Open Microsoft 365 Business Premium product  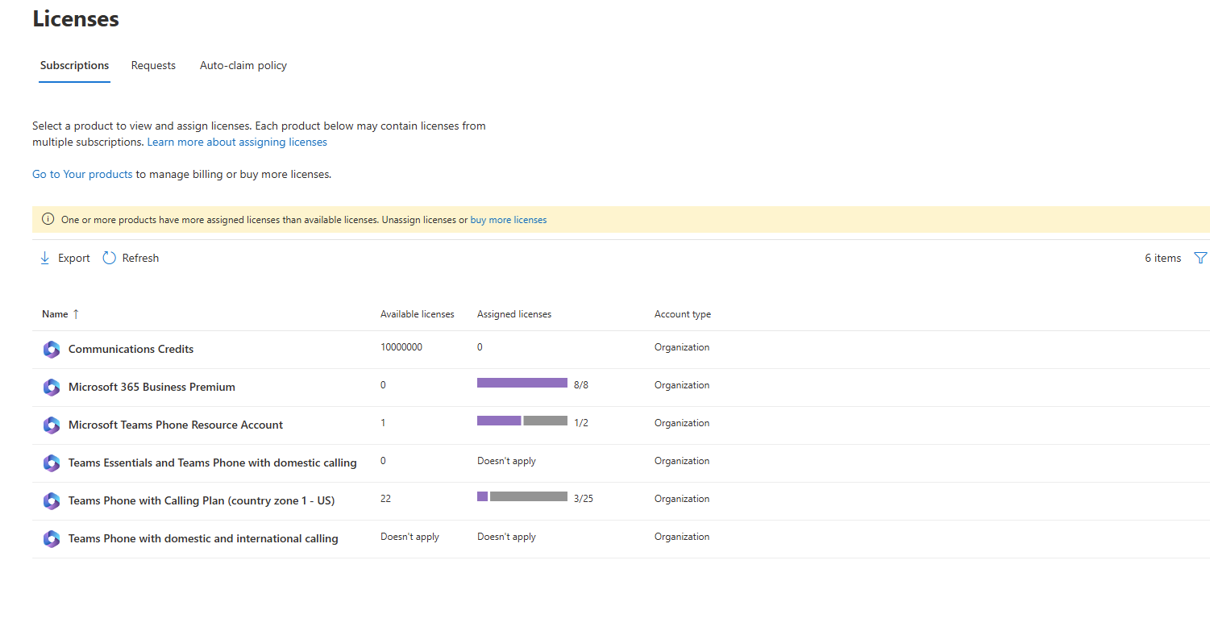tap(152, 387)
